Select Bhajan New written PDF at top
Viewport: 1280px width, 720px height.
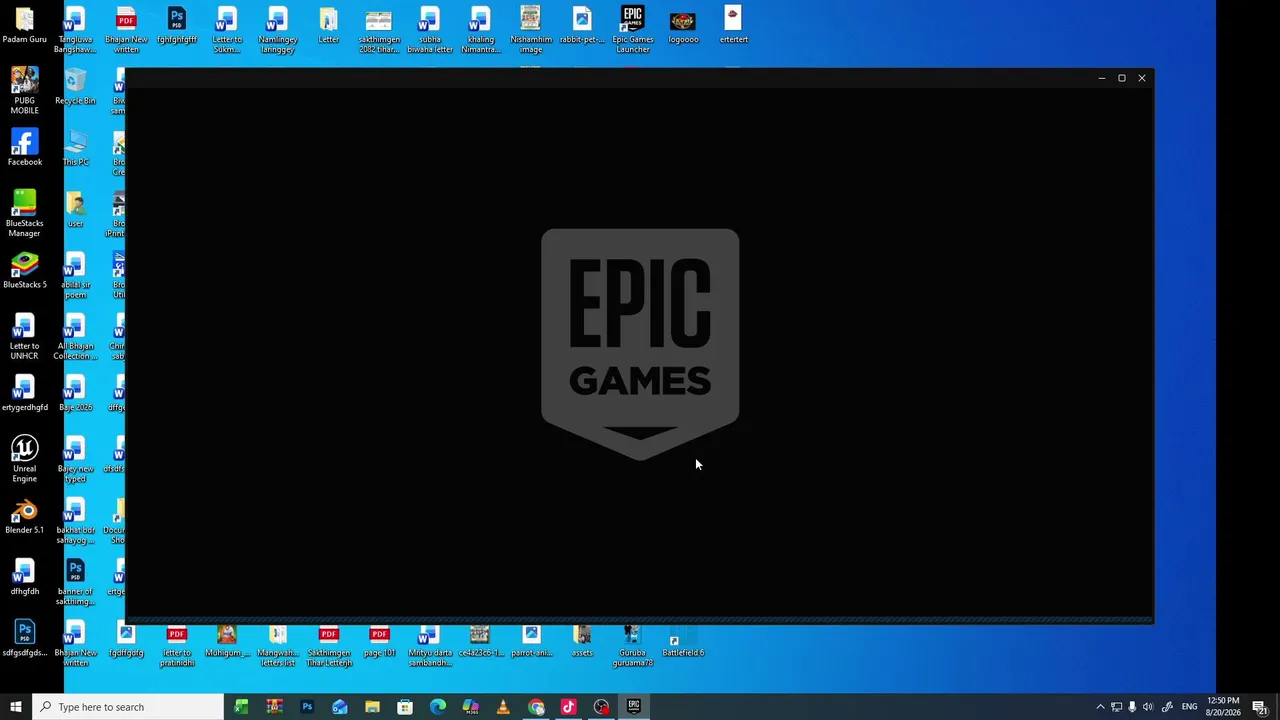click(x=126, y=30)
